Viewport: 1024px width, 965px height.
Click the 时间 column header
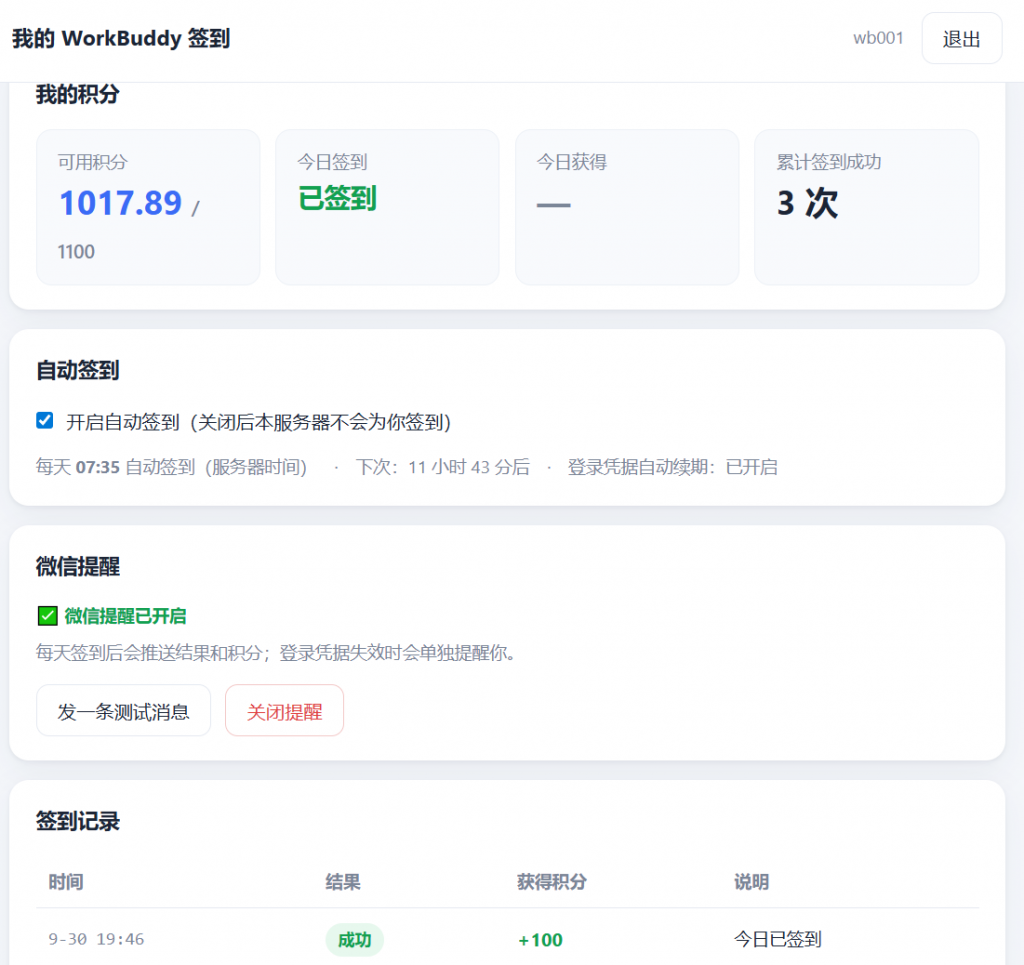coord(66,882)
